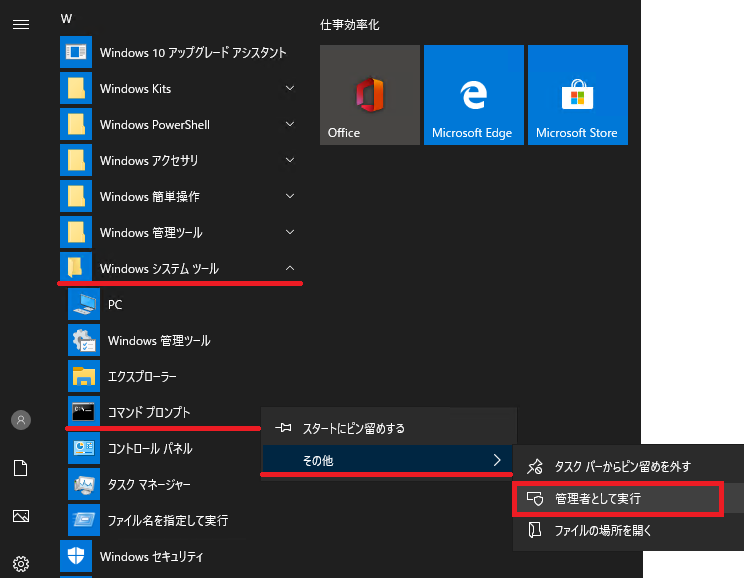Image resolution: width=744 pixels, height=578 pixels.
Task: Click the Windows アクセサリ label
Action: pyautogui.click(x=149, y=160)
